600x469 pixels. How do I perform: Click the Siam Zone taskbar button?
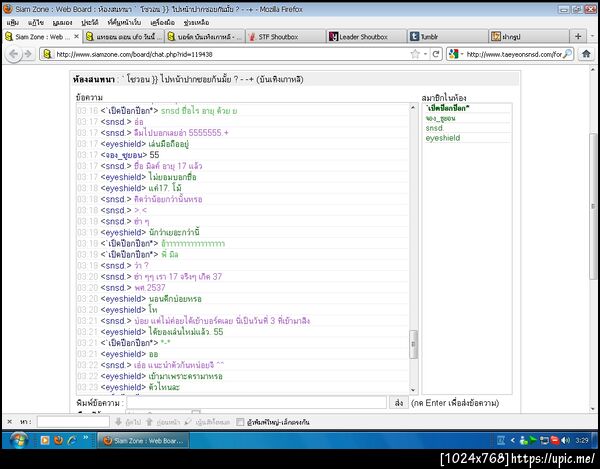click(144, 441)
